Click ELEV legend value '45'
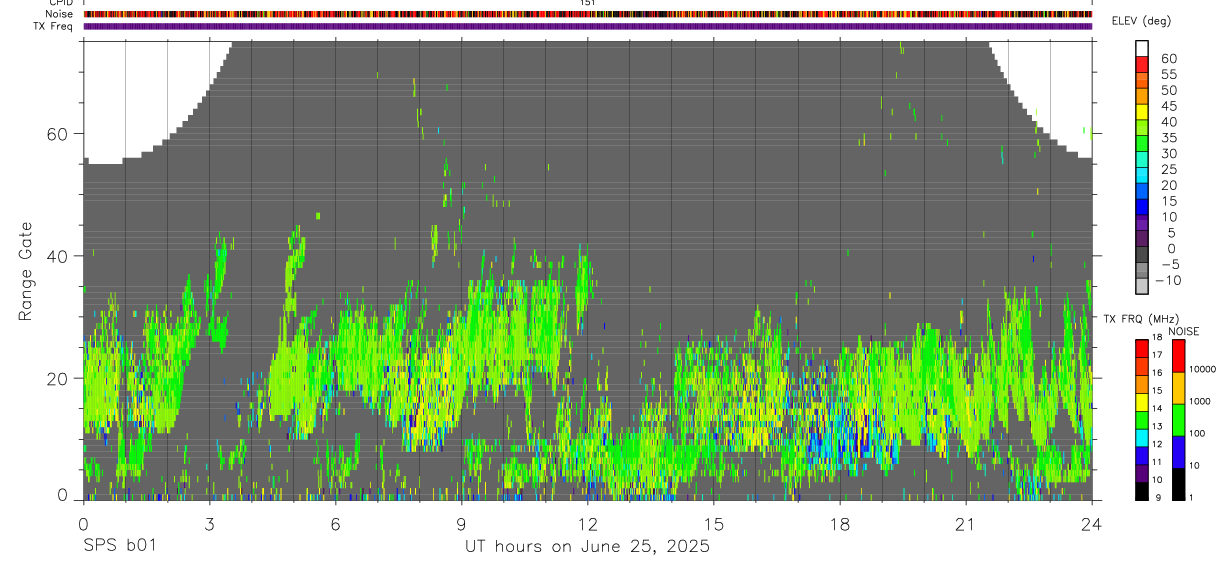The width and height of the screenshot is (1228, 567). (1168, 106)
